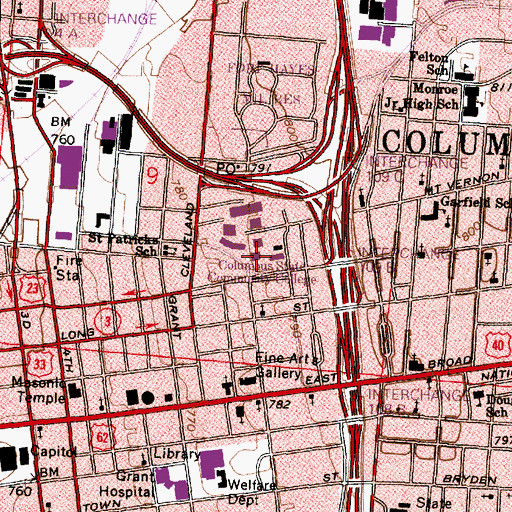Click the 782 spot elevation
The width and height of the screenshot is (512, 512).
coord(279,404)
